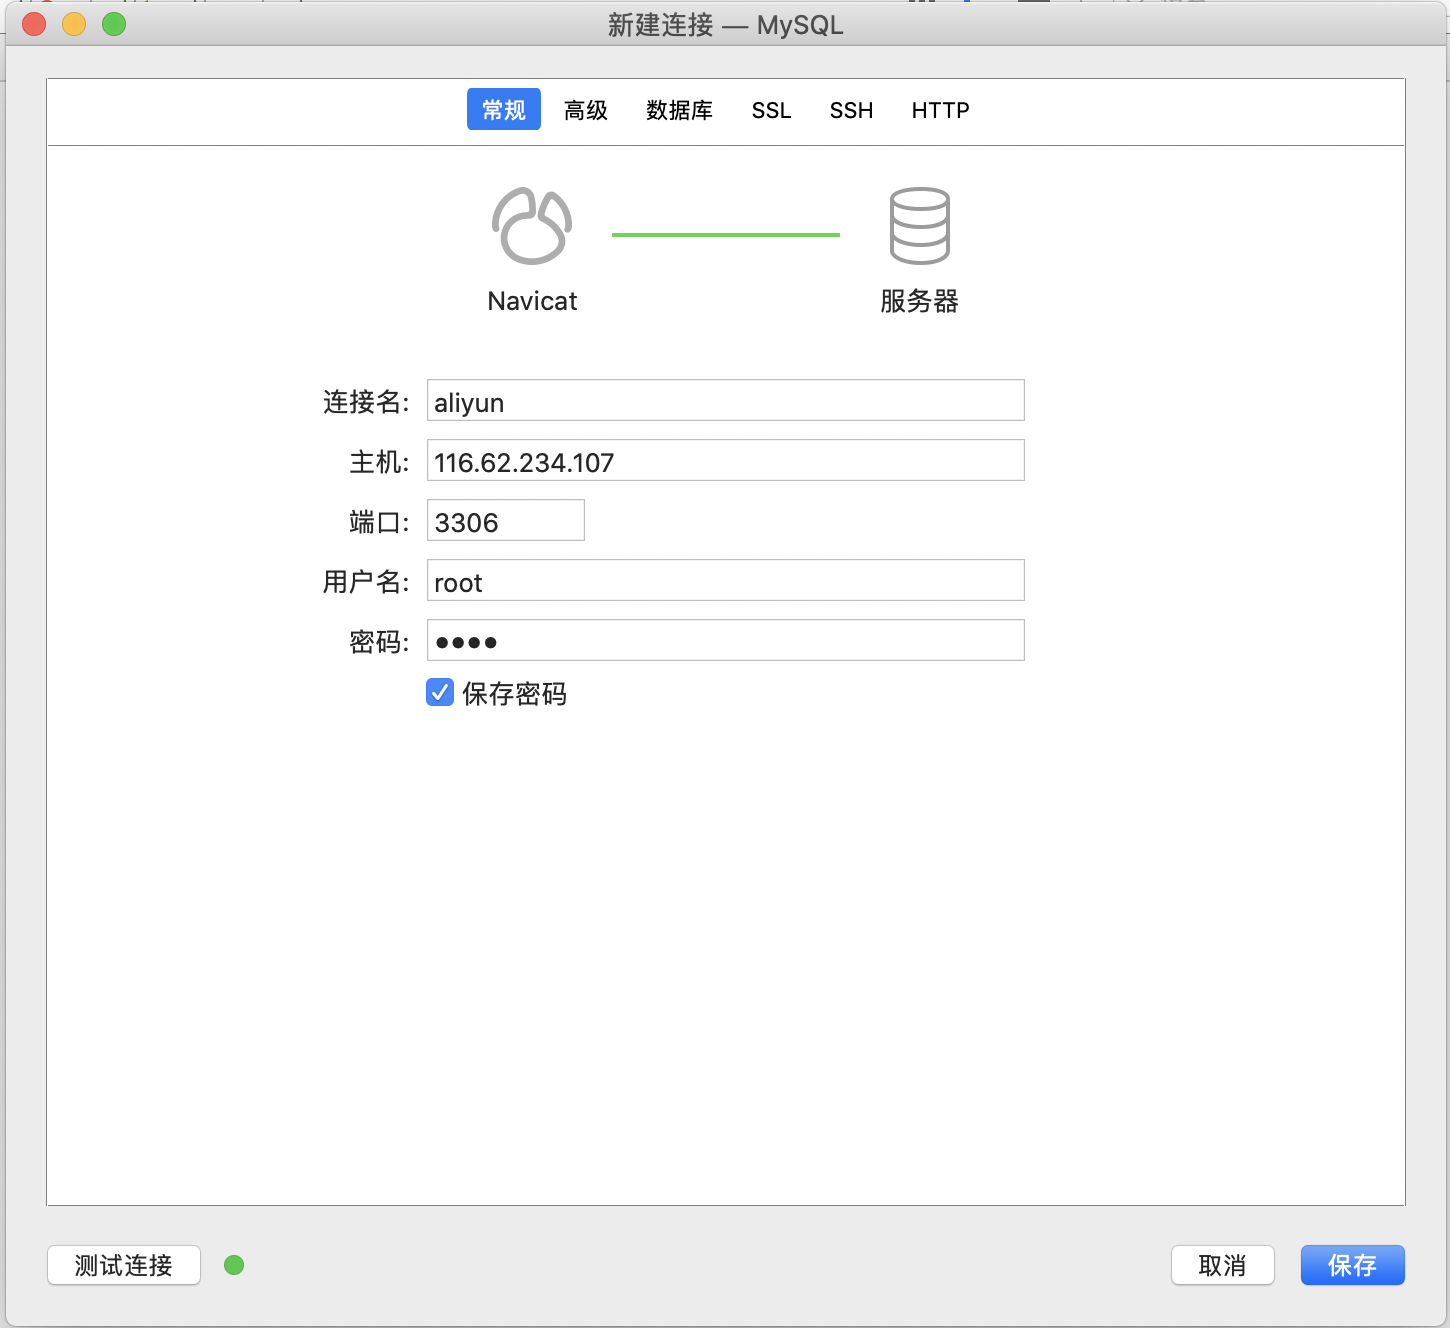Switch to the 常规 tab
This screenshot has width=1450, height=1328.
503,109
